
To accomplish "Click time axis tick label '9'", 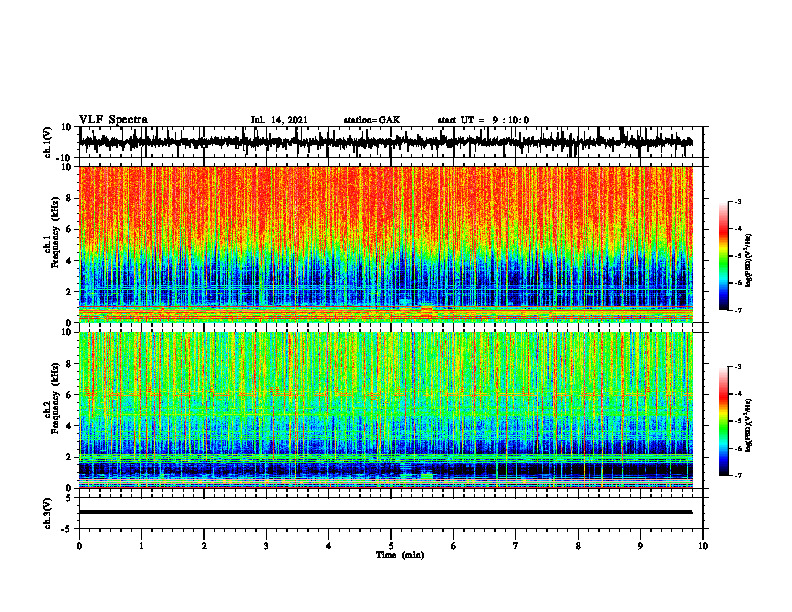I will 640,546.
